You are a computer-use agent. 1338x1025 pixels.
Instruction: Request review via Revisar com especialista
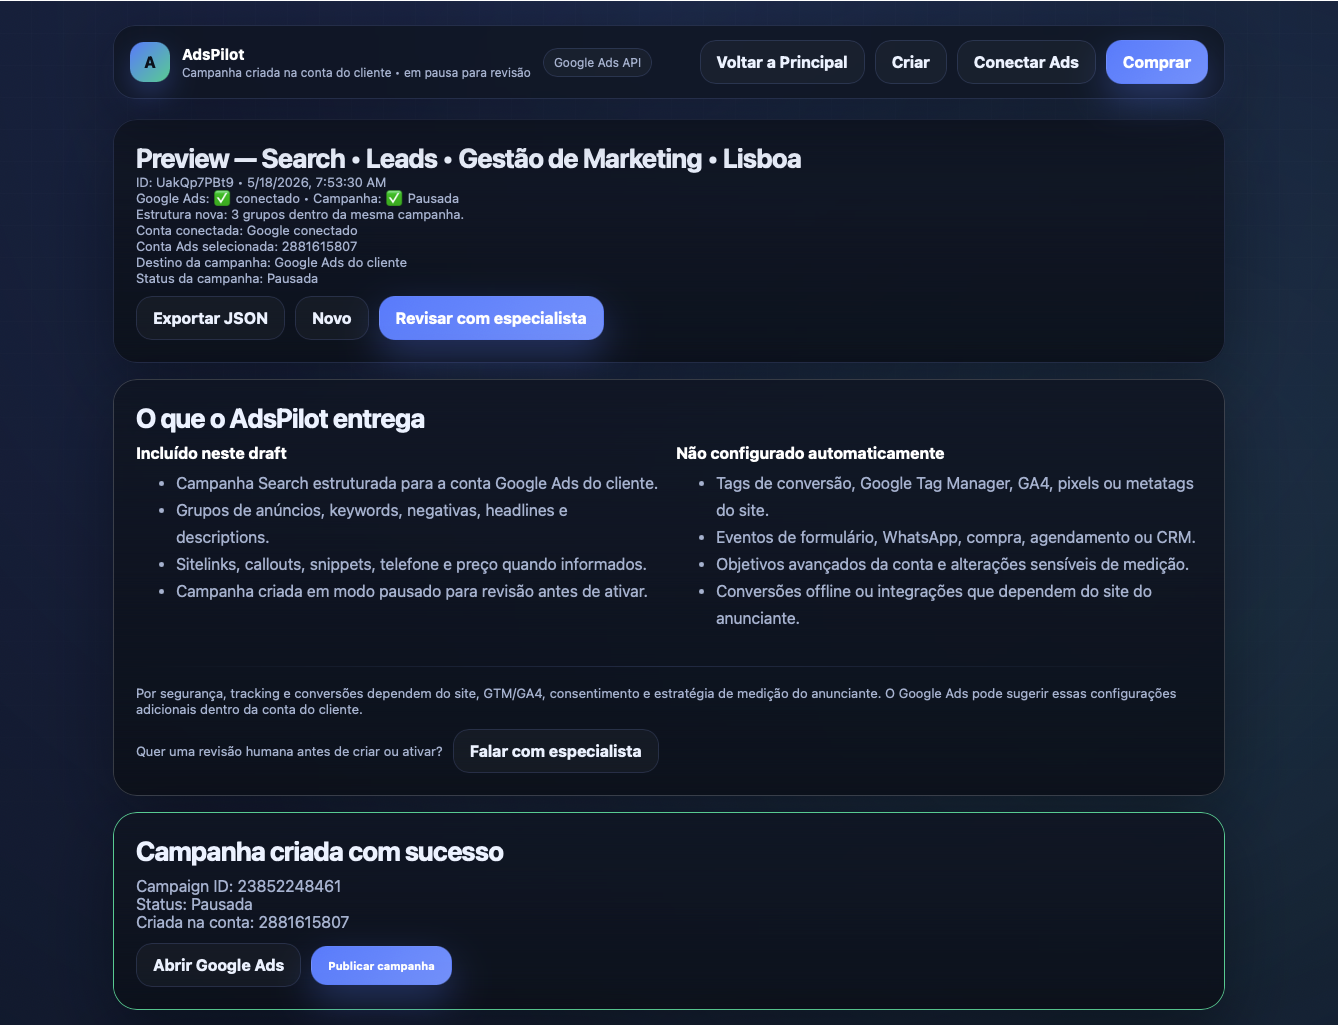[x=491, y=318]
